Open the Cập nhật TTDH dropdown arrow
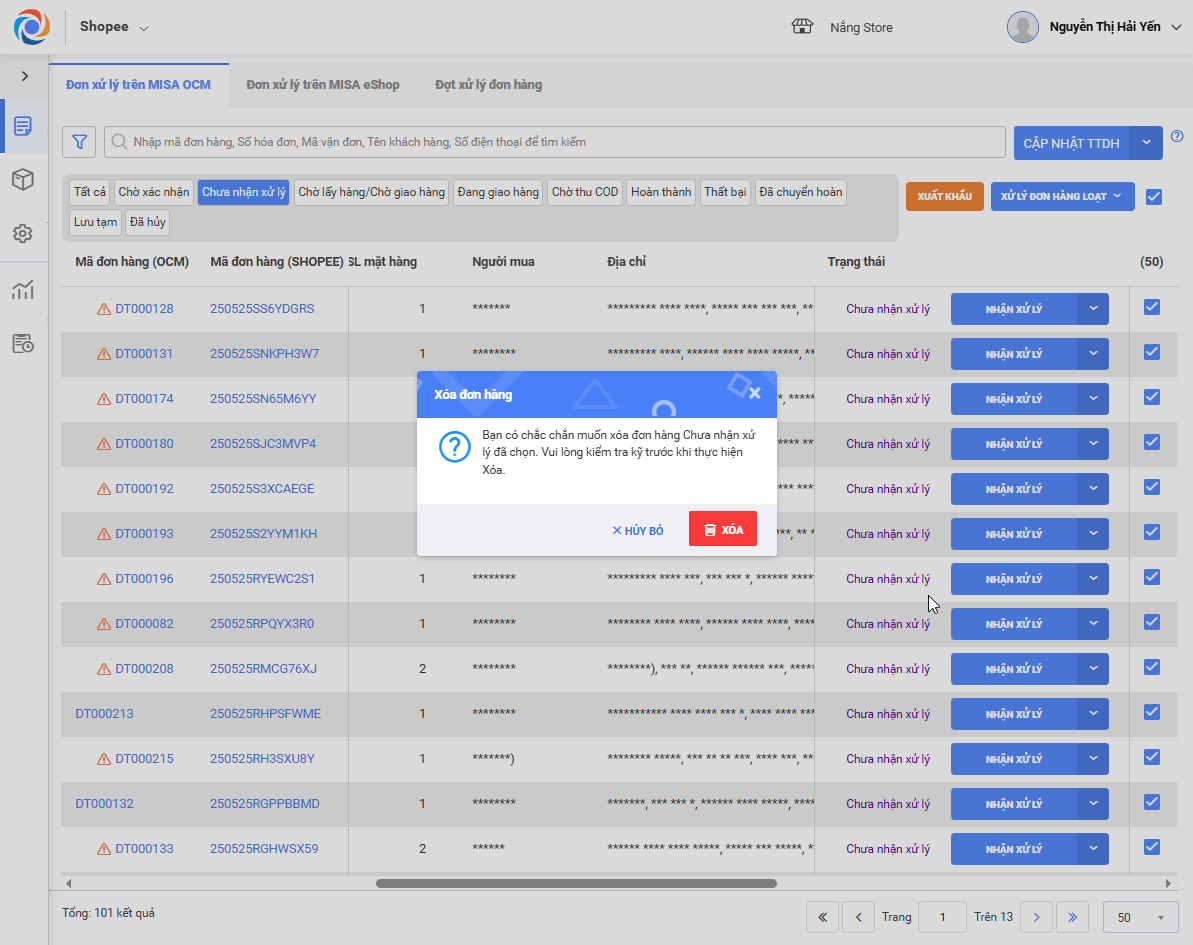Image resolution: width=1193 pixels, height=945 pixels. click(x=1146, y=143)
